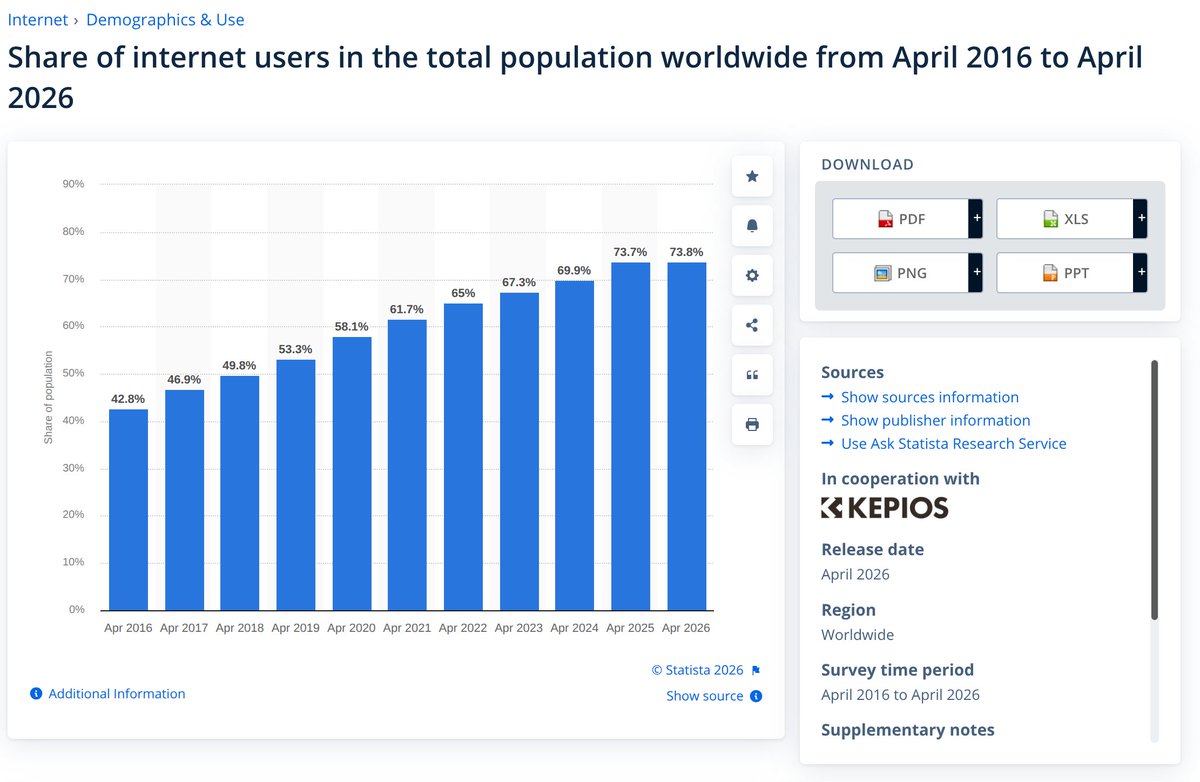1200x782 pixels.
Task: Click the sidebar panel scrollbar
Action: (1155, 490)
